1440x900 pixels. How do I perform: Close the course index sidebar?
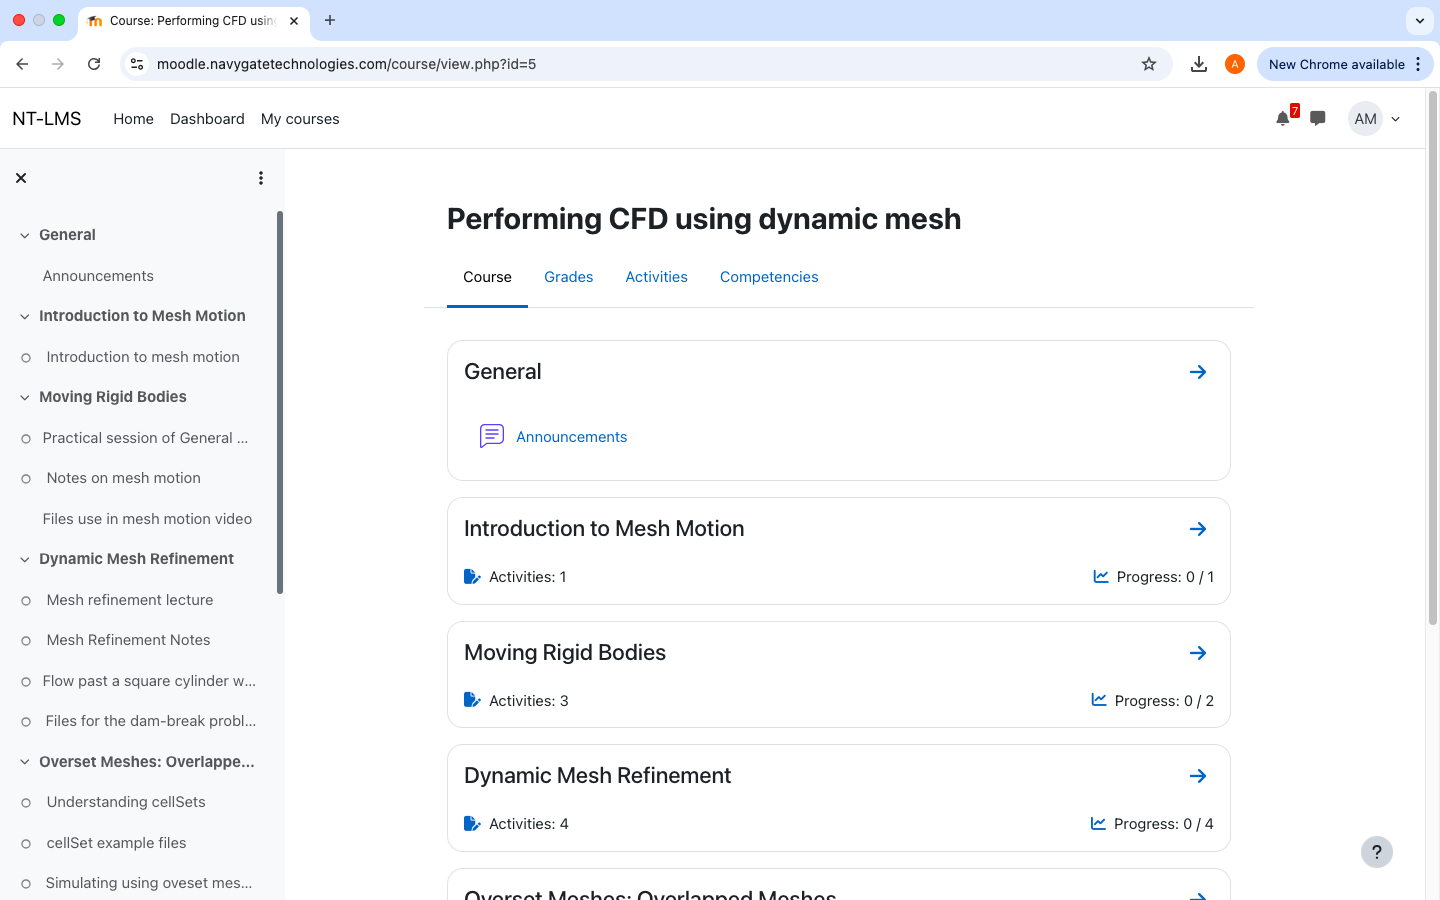pos(21,178)
